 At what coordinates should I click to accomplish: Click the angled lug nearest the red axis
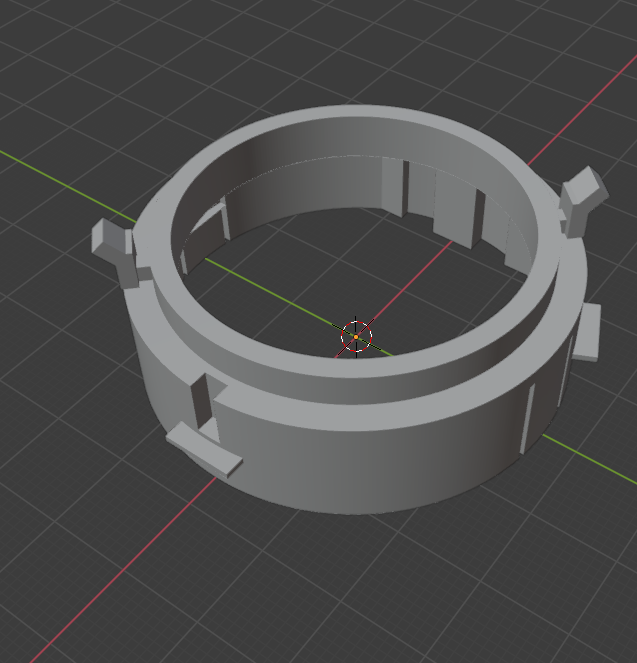(583, 200)
